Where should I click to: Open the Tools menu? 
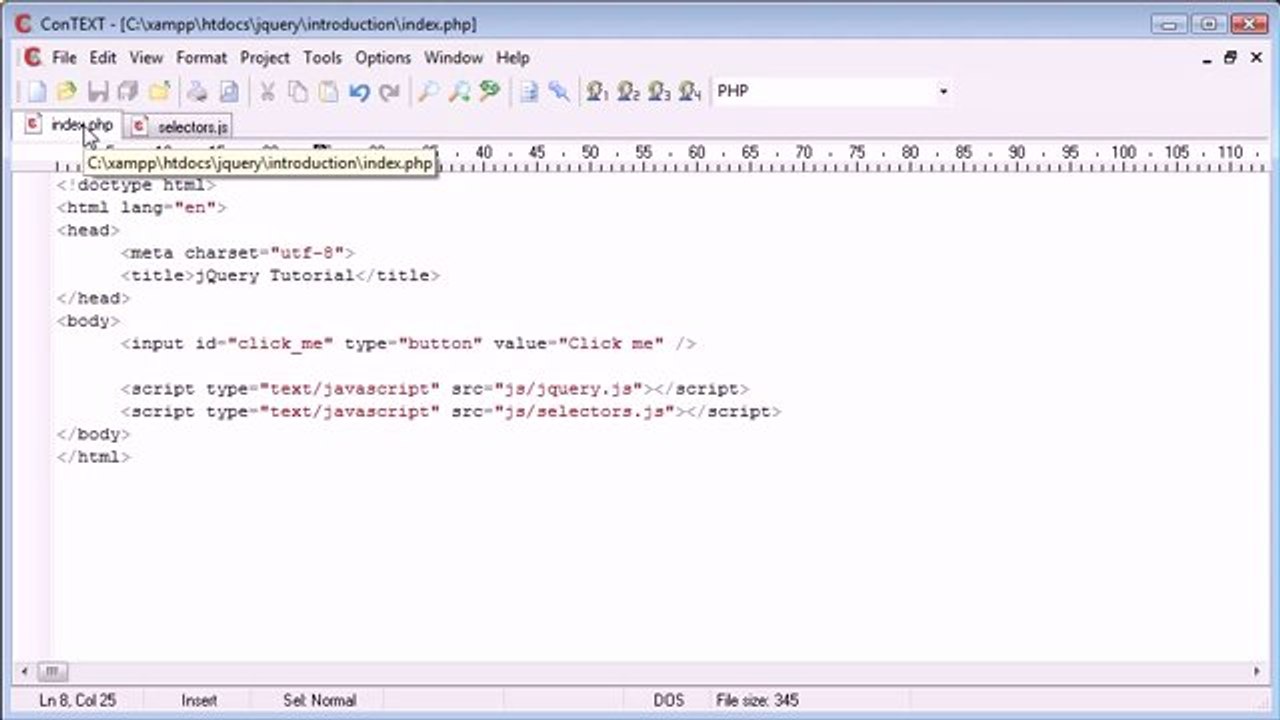(322, 58)
